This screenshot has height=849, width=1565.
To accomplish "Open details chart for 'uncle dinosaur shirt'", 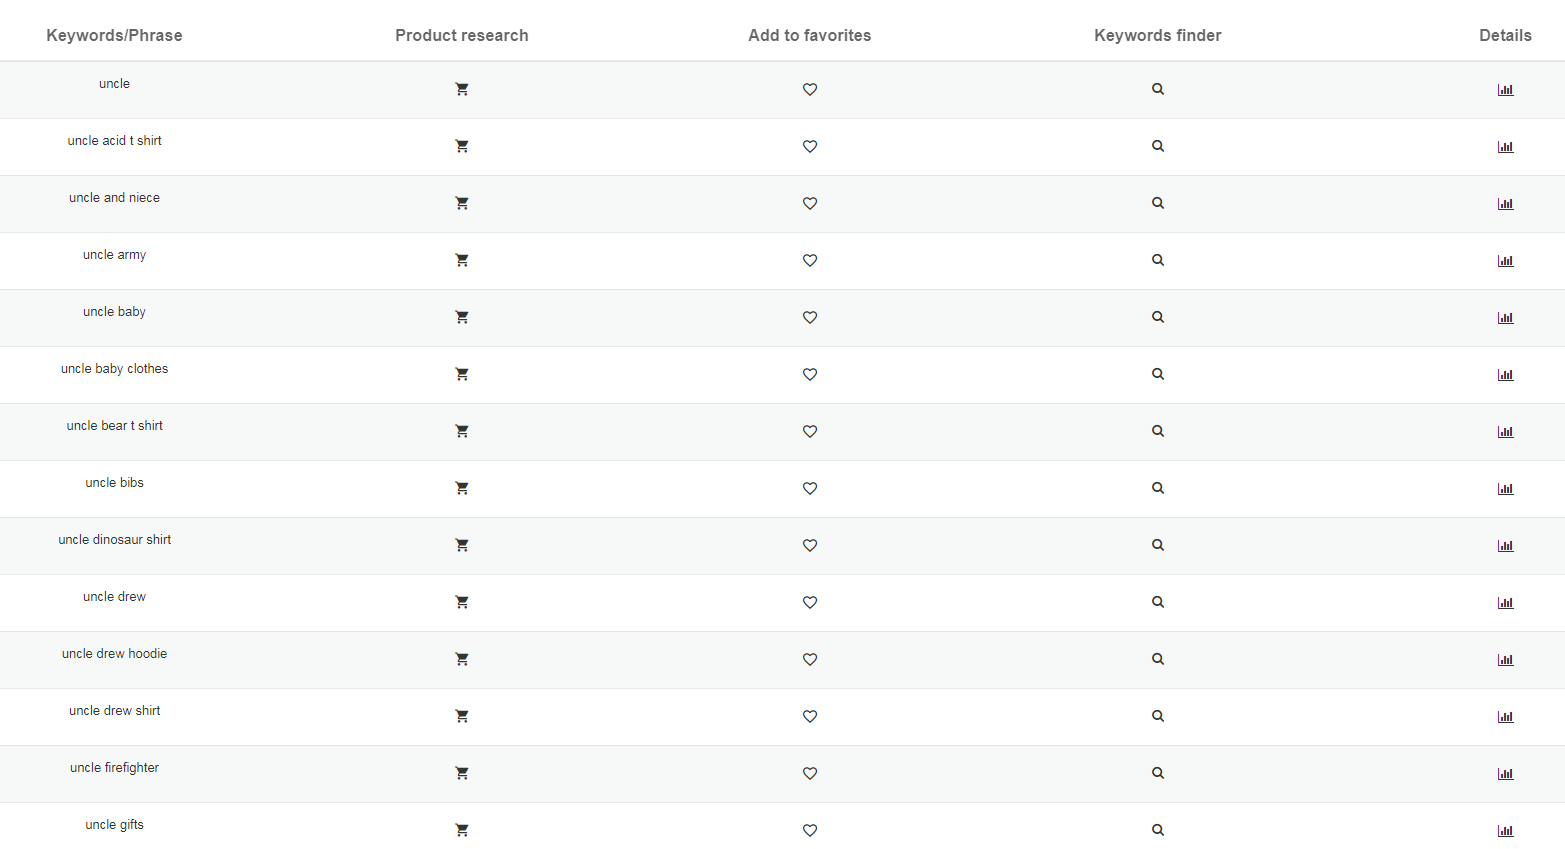I will tap(1505, 545).
